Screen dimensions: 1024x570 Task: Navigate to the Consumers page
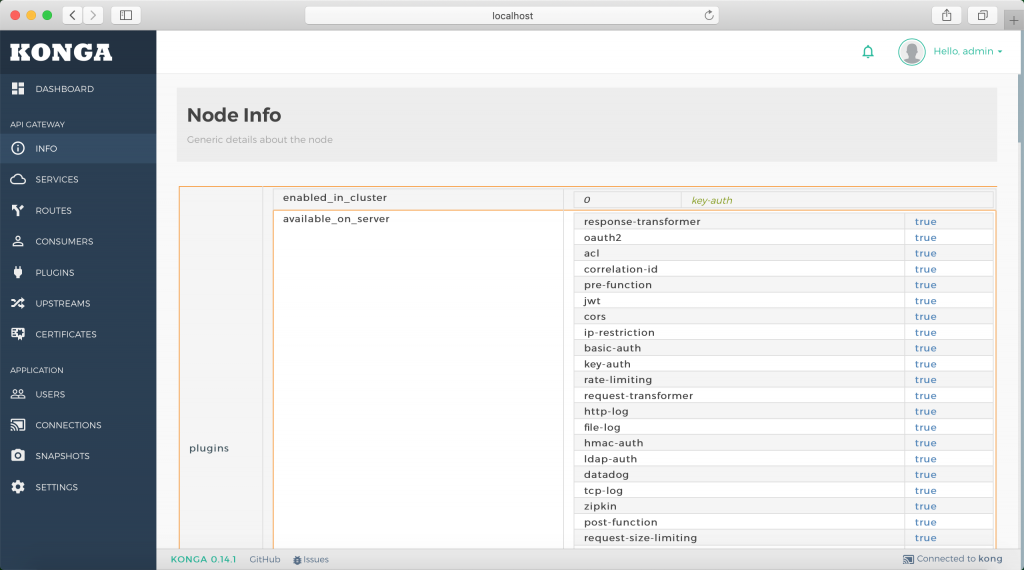(x=78, y=241)
